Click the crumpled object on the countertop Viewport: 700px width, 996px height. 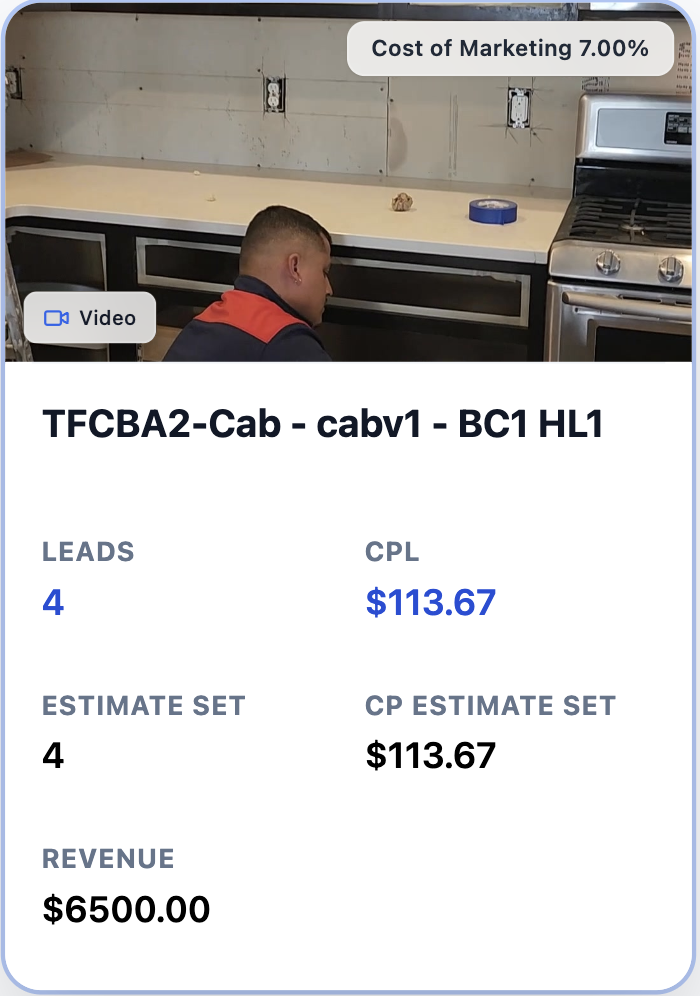coord(403,201)
